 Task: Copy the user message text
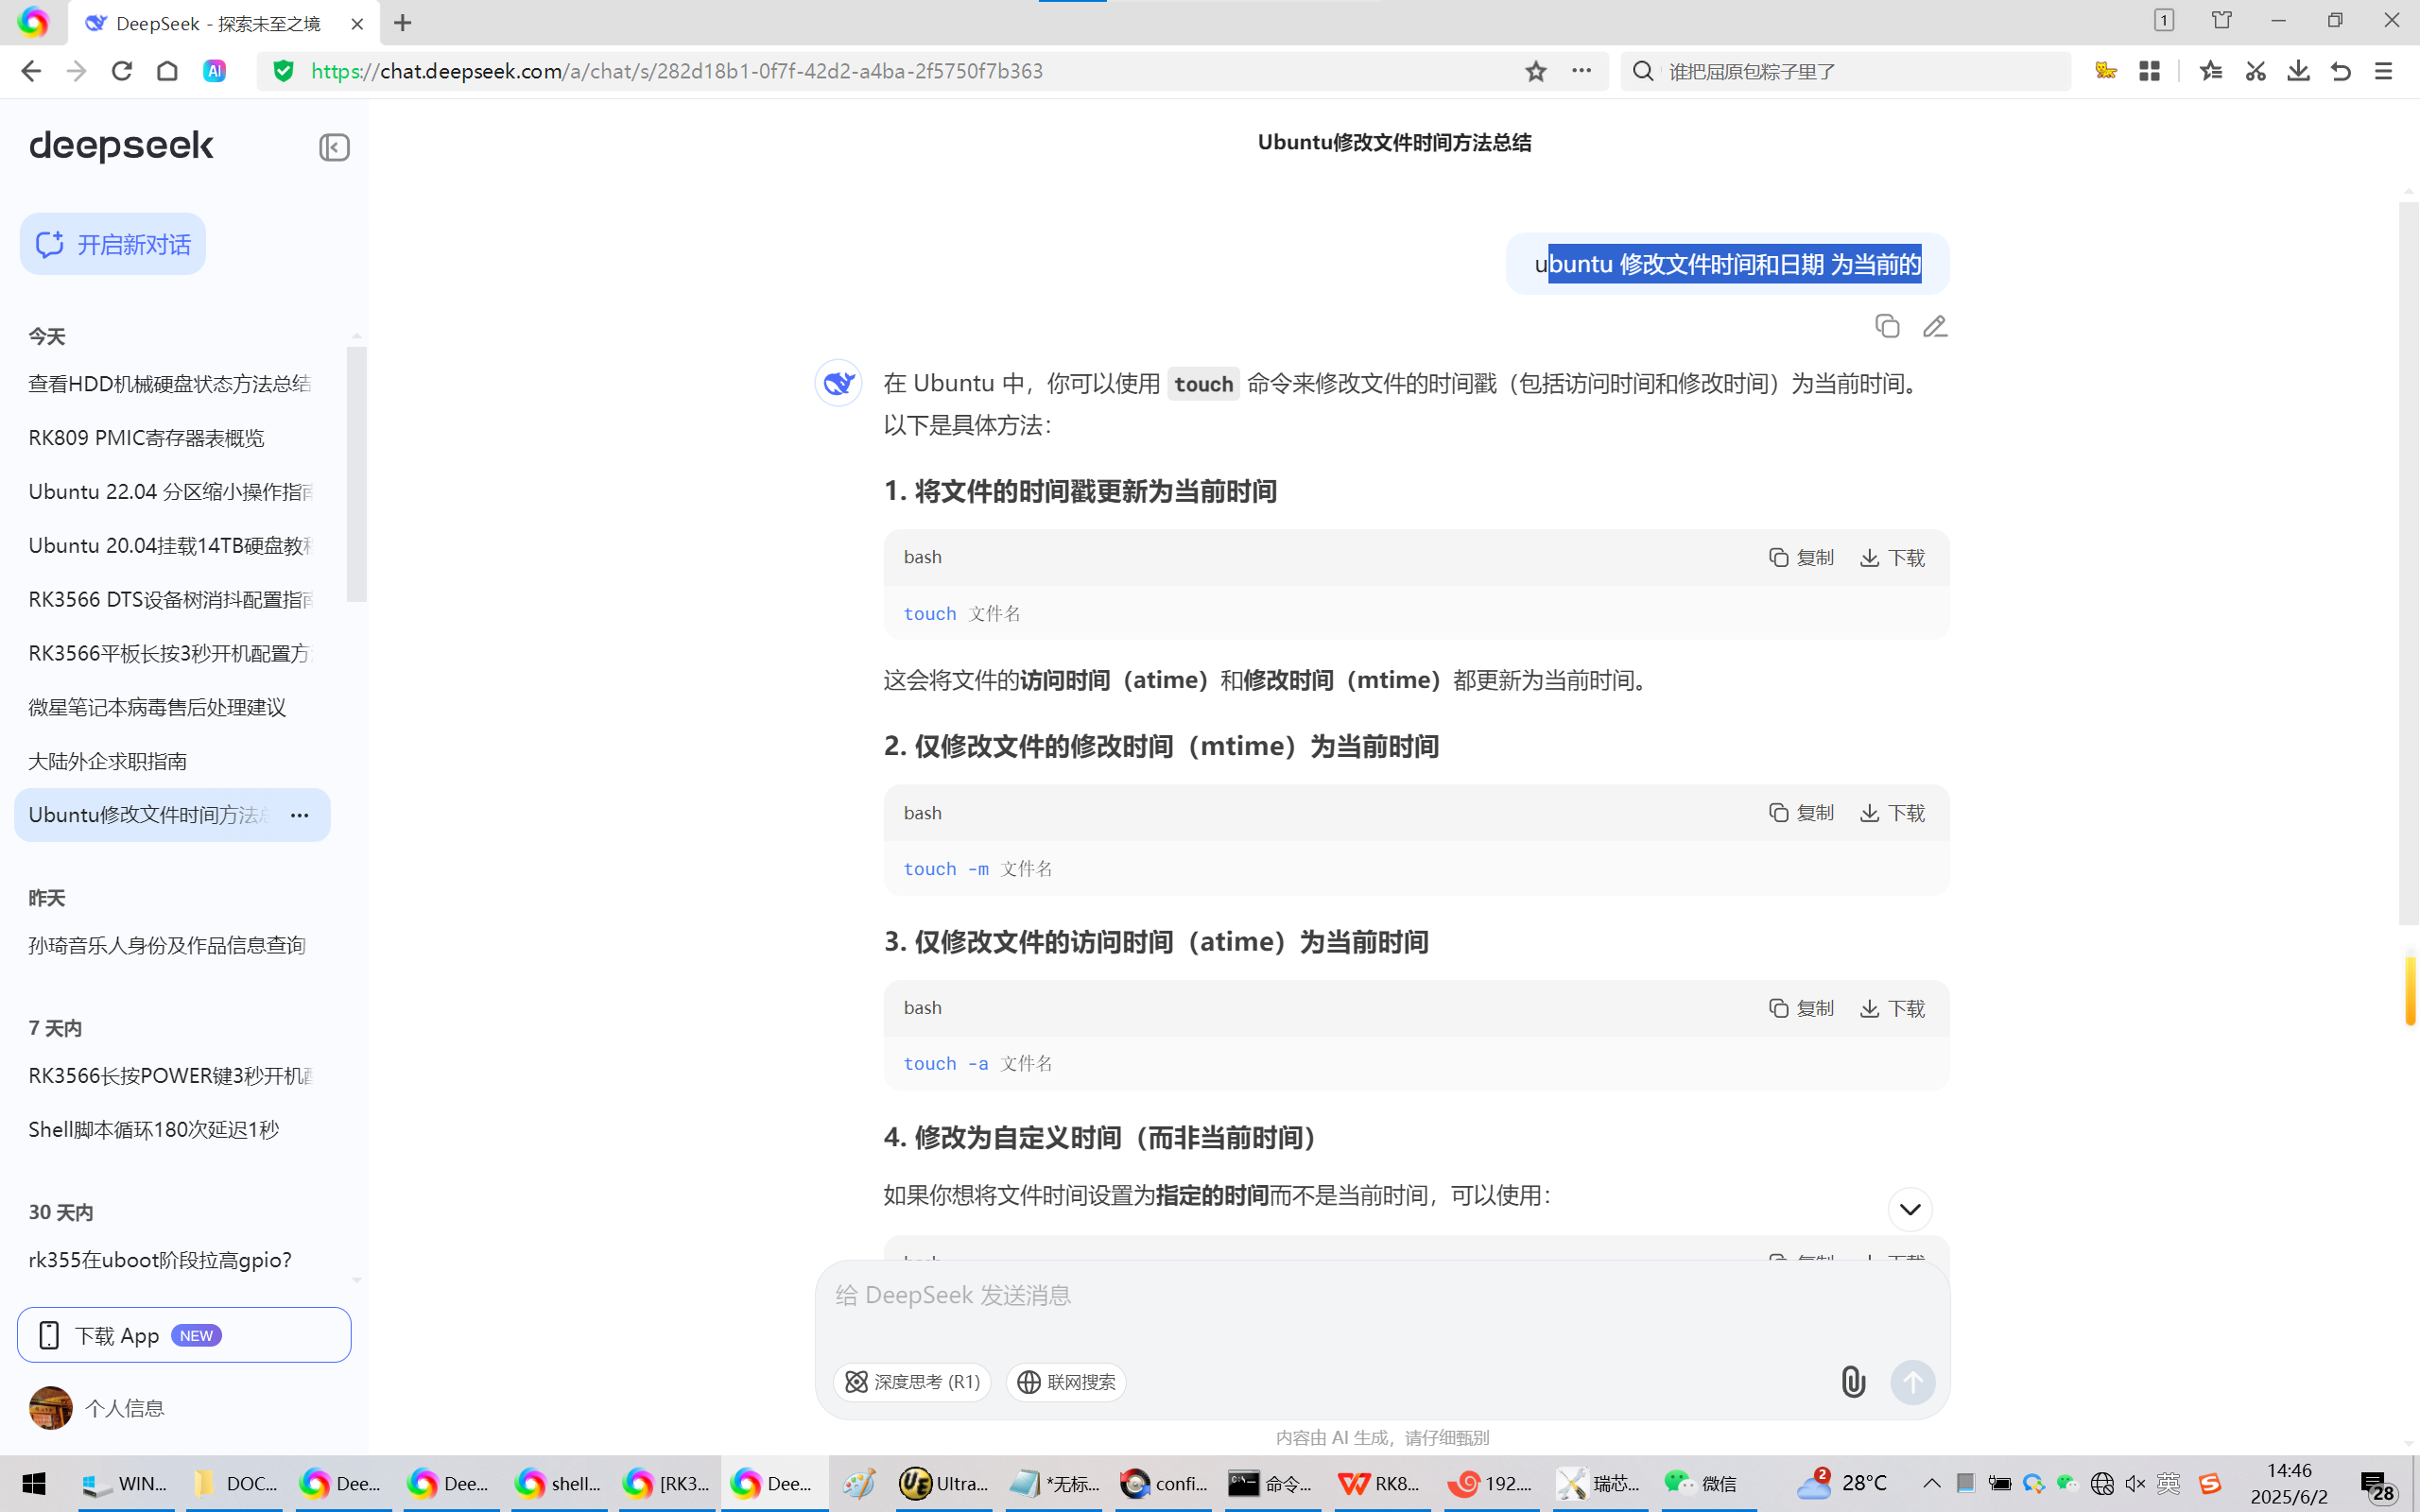[x=1886, y=327]
